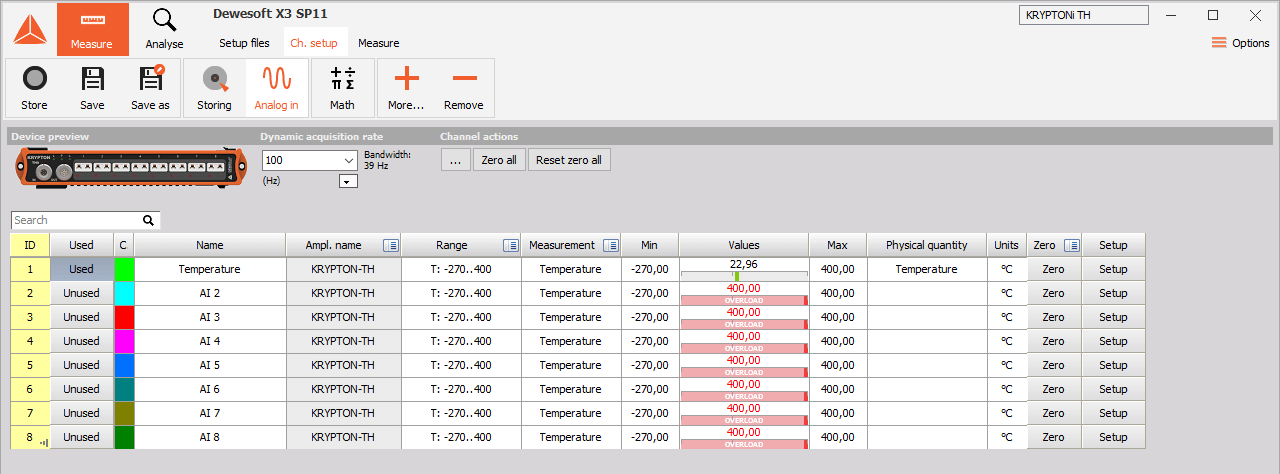Click Physical quantity cell Temperature in row 1
1280x474 pixels.
pos(927,269)
